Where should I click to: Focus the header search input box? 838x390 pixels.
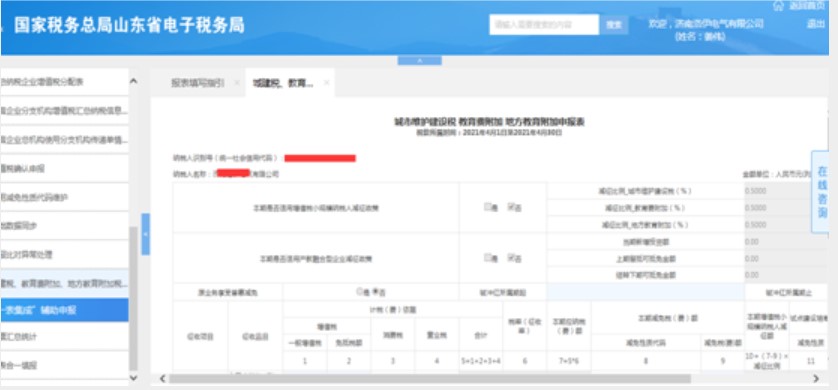click(x=544, y=25)
